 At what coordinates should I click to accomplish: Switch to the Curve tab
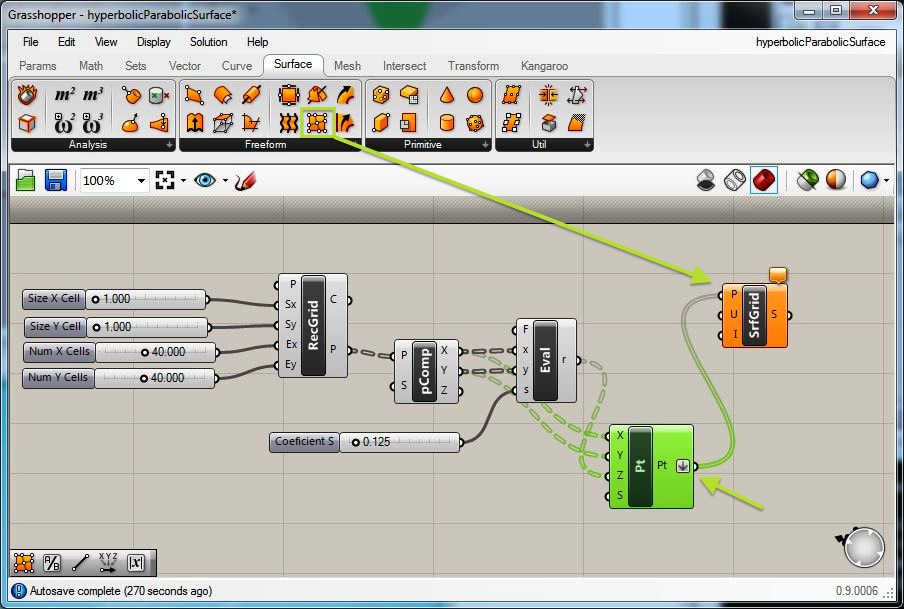coord(237,66)
